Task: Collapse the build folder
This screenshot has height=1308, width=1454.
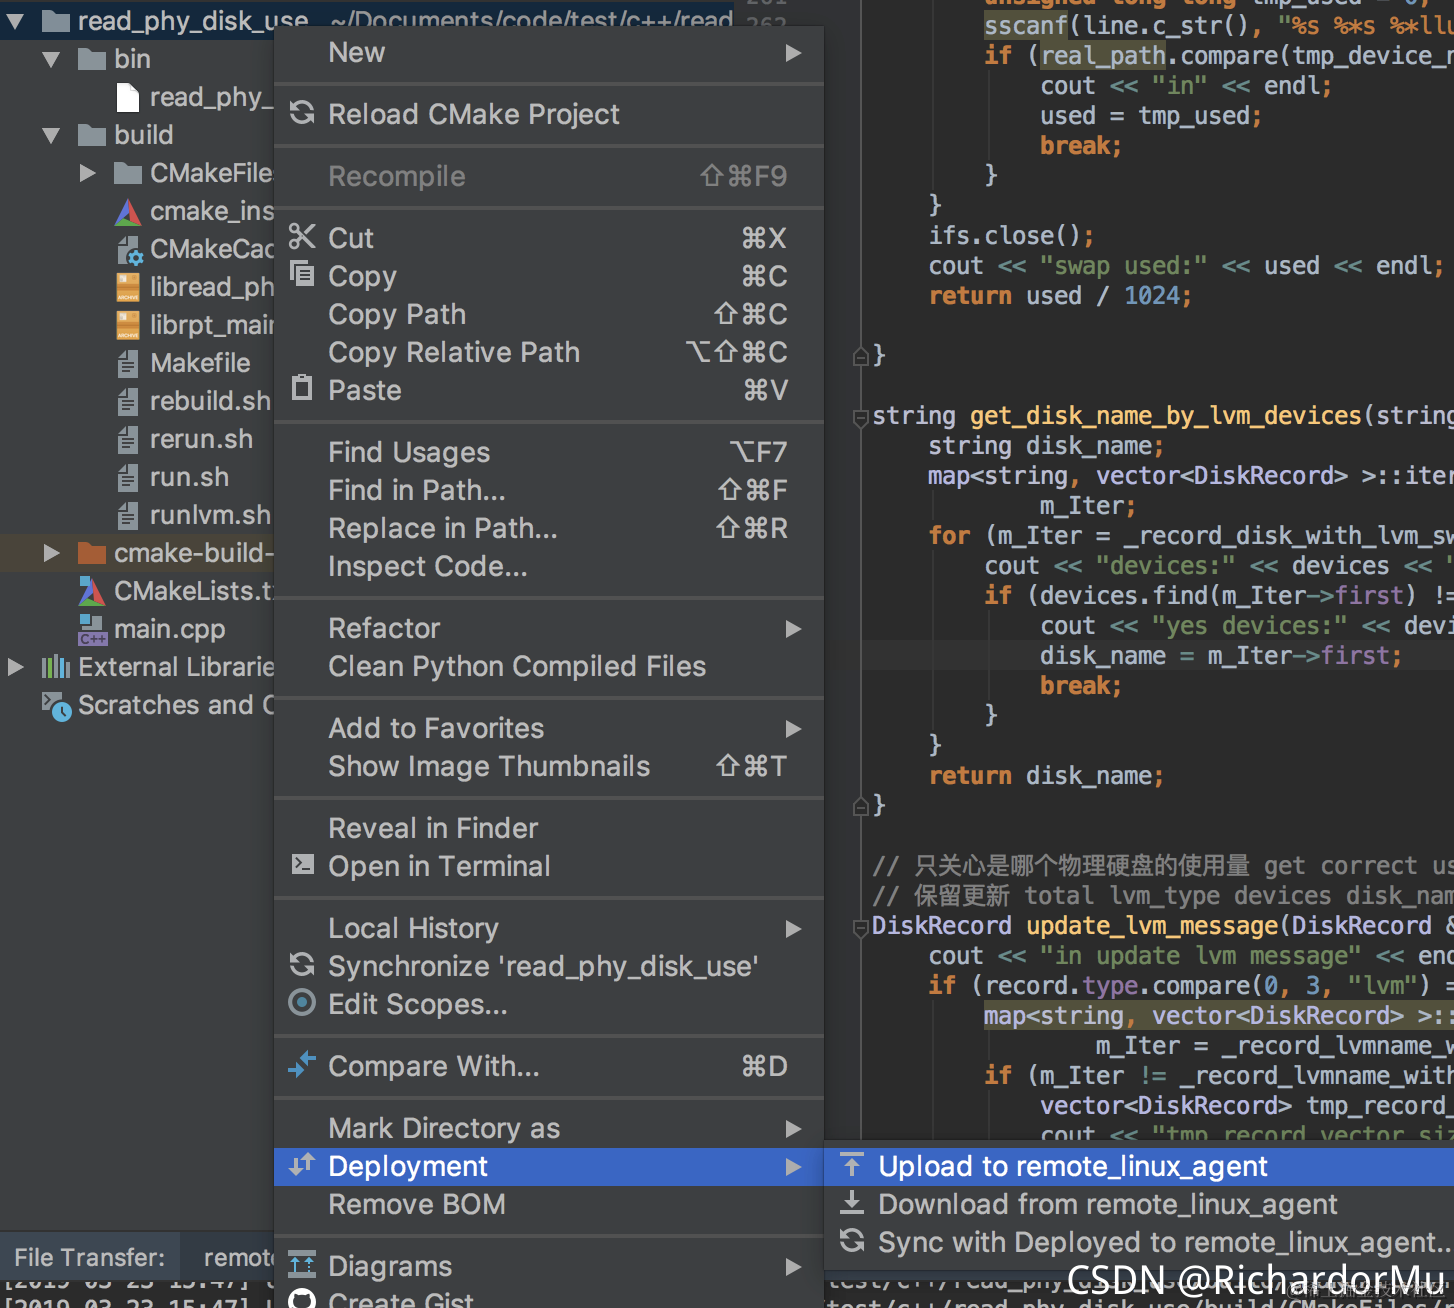Action: [x=52, y=135]
